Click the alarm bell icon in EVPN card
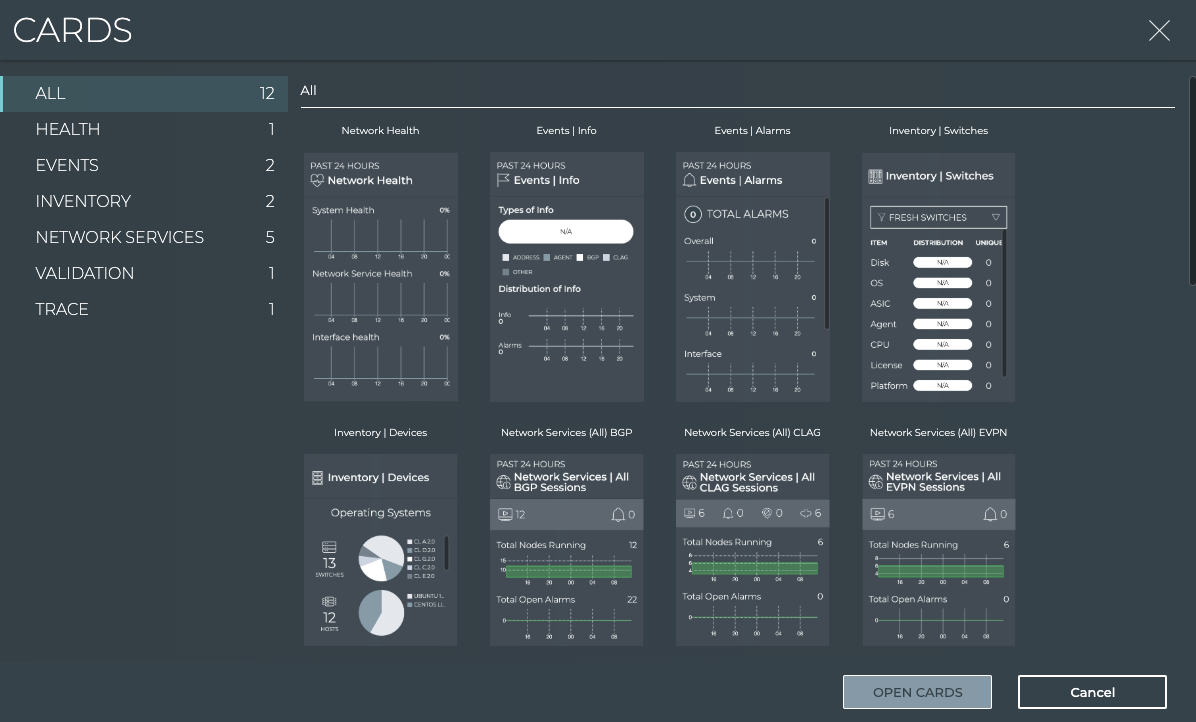Viewport: 1196px width, 722px height. [990, 514]
